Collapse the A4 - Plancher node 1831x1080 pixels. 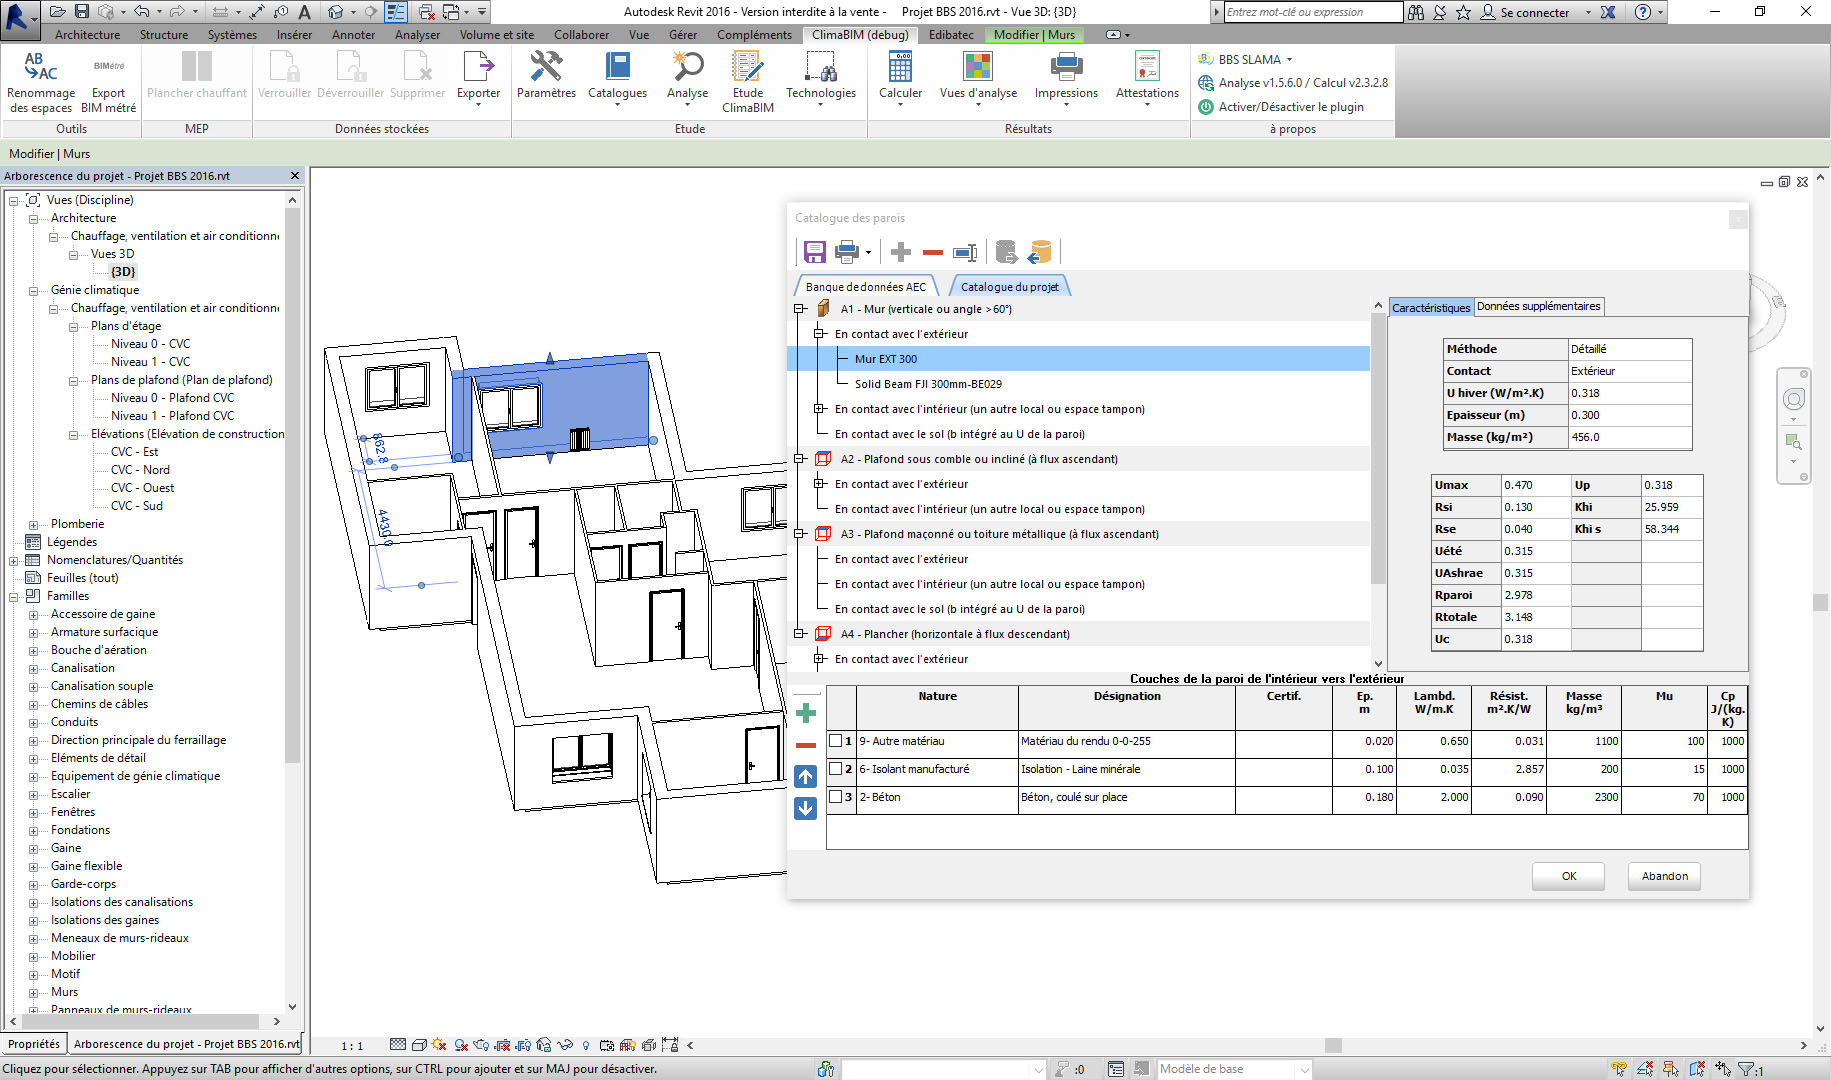pyautogui.click(x=800, y=634)
